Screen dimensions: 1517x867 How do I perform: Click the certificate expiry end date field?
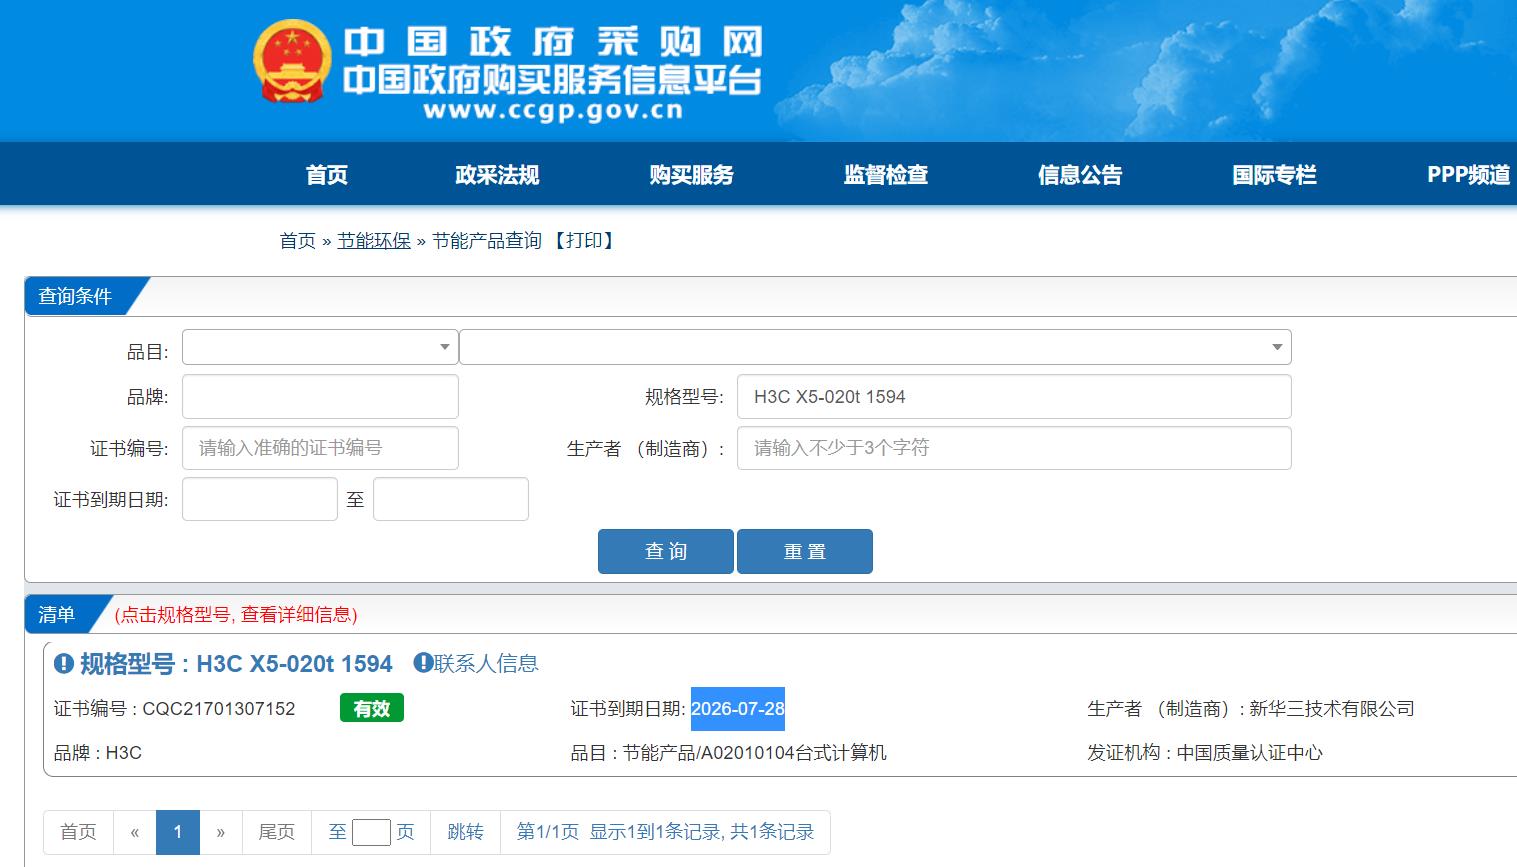click(451, 499)
